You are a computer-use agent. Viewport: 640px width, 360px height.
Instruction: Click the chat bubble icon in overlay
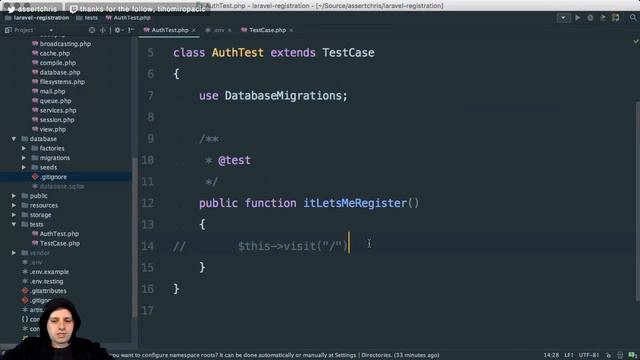point(73,9)
